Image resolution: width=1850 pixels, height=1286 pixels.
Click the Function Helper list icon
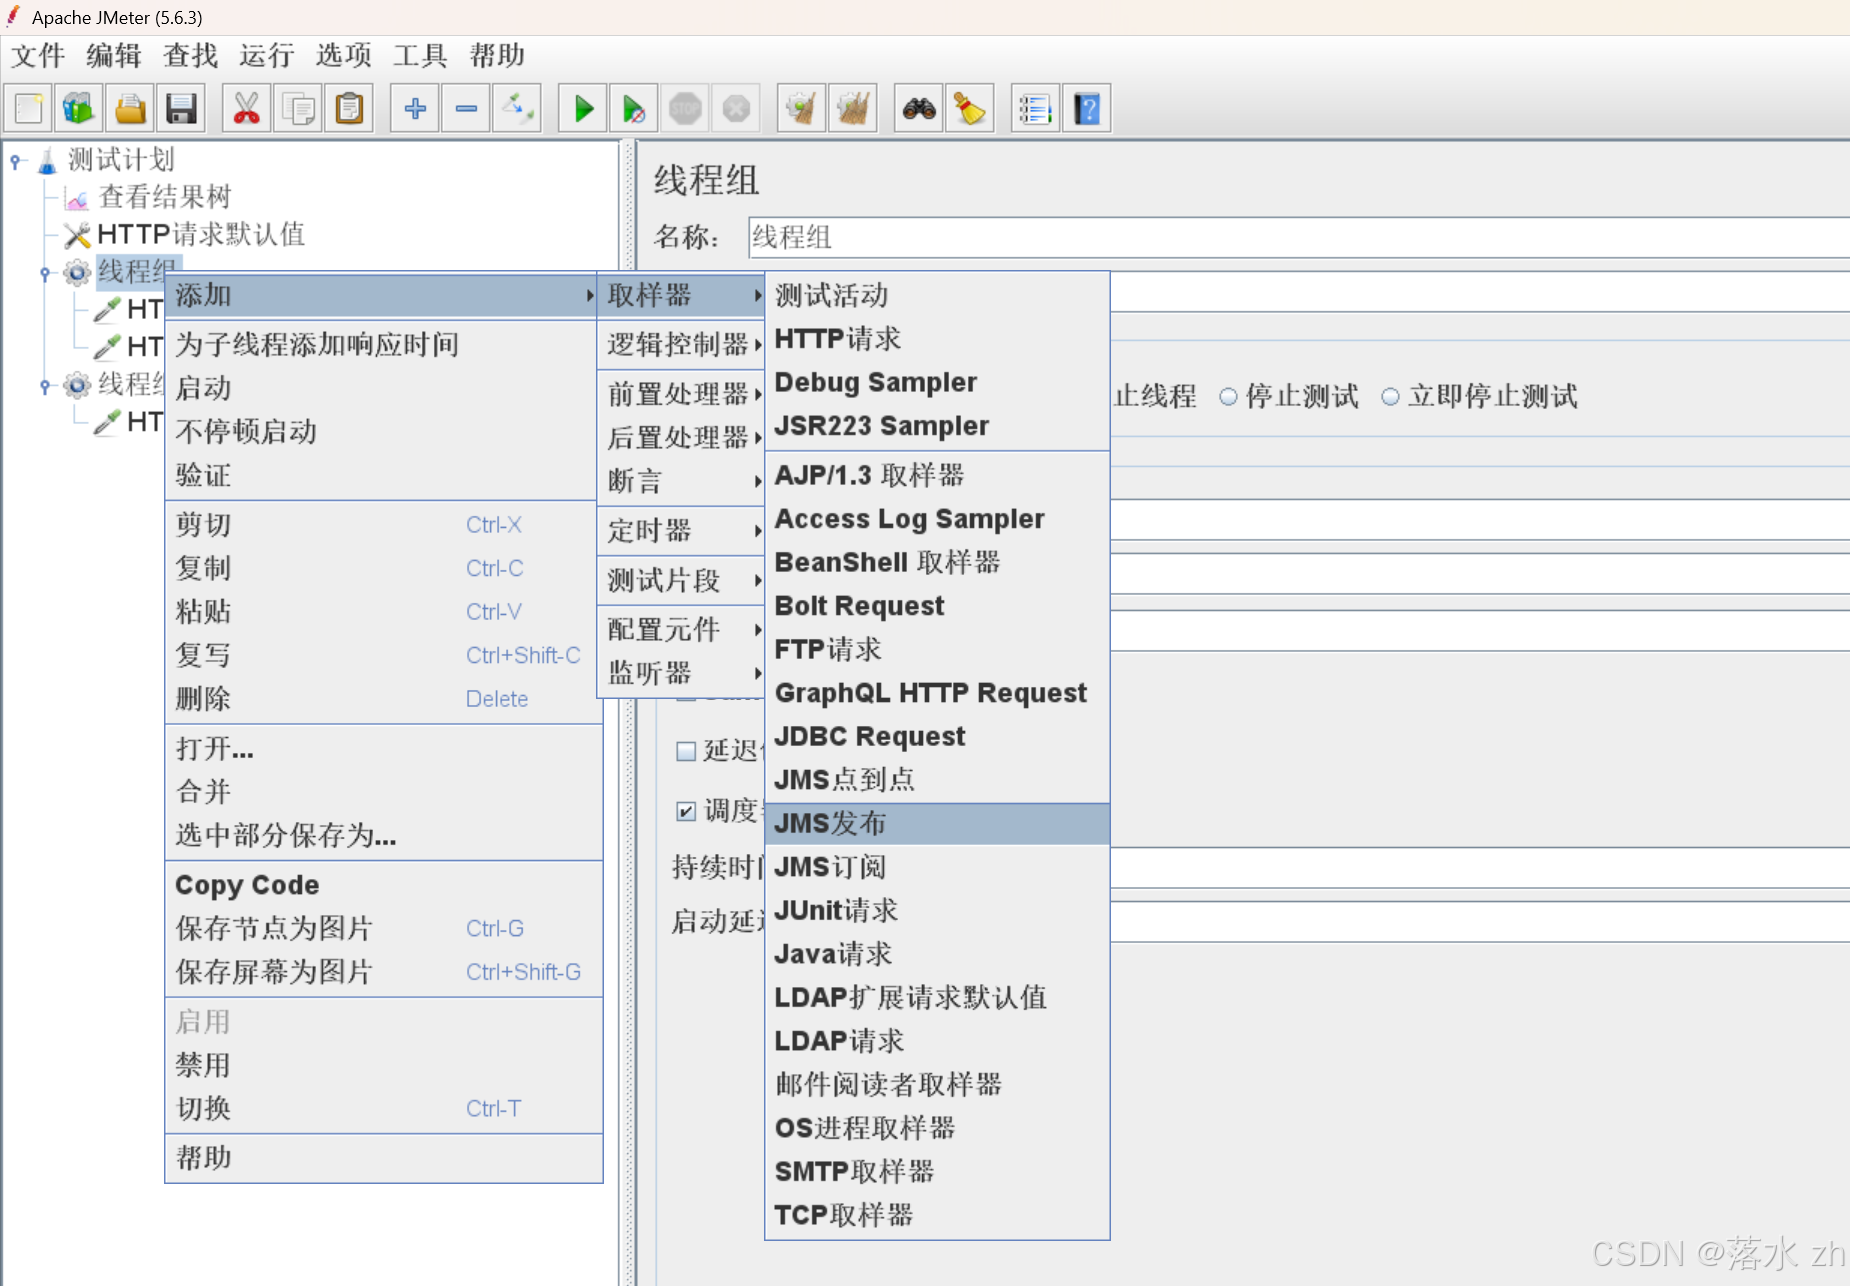(x=1036, y=108)
